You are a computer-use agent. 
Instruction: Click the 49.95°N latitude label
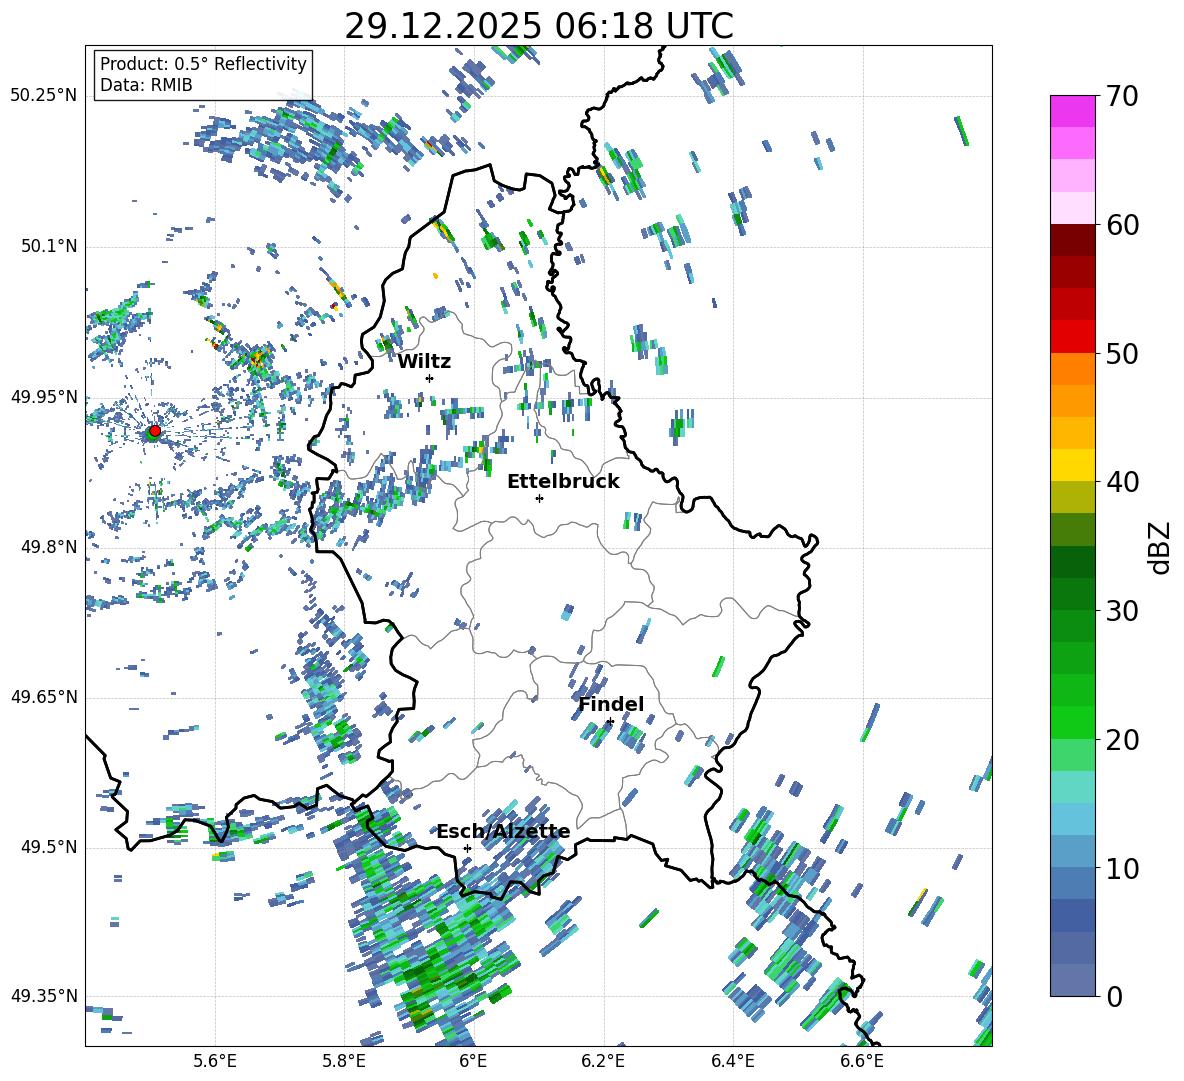point(44,397)
